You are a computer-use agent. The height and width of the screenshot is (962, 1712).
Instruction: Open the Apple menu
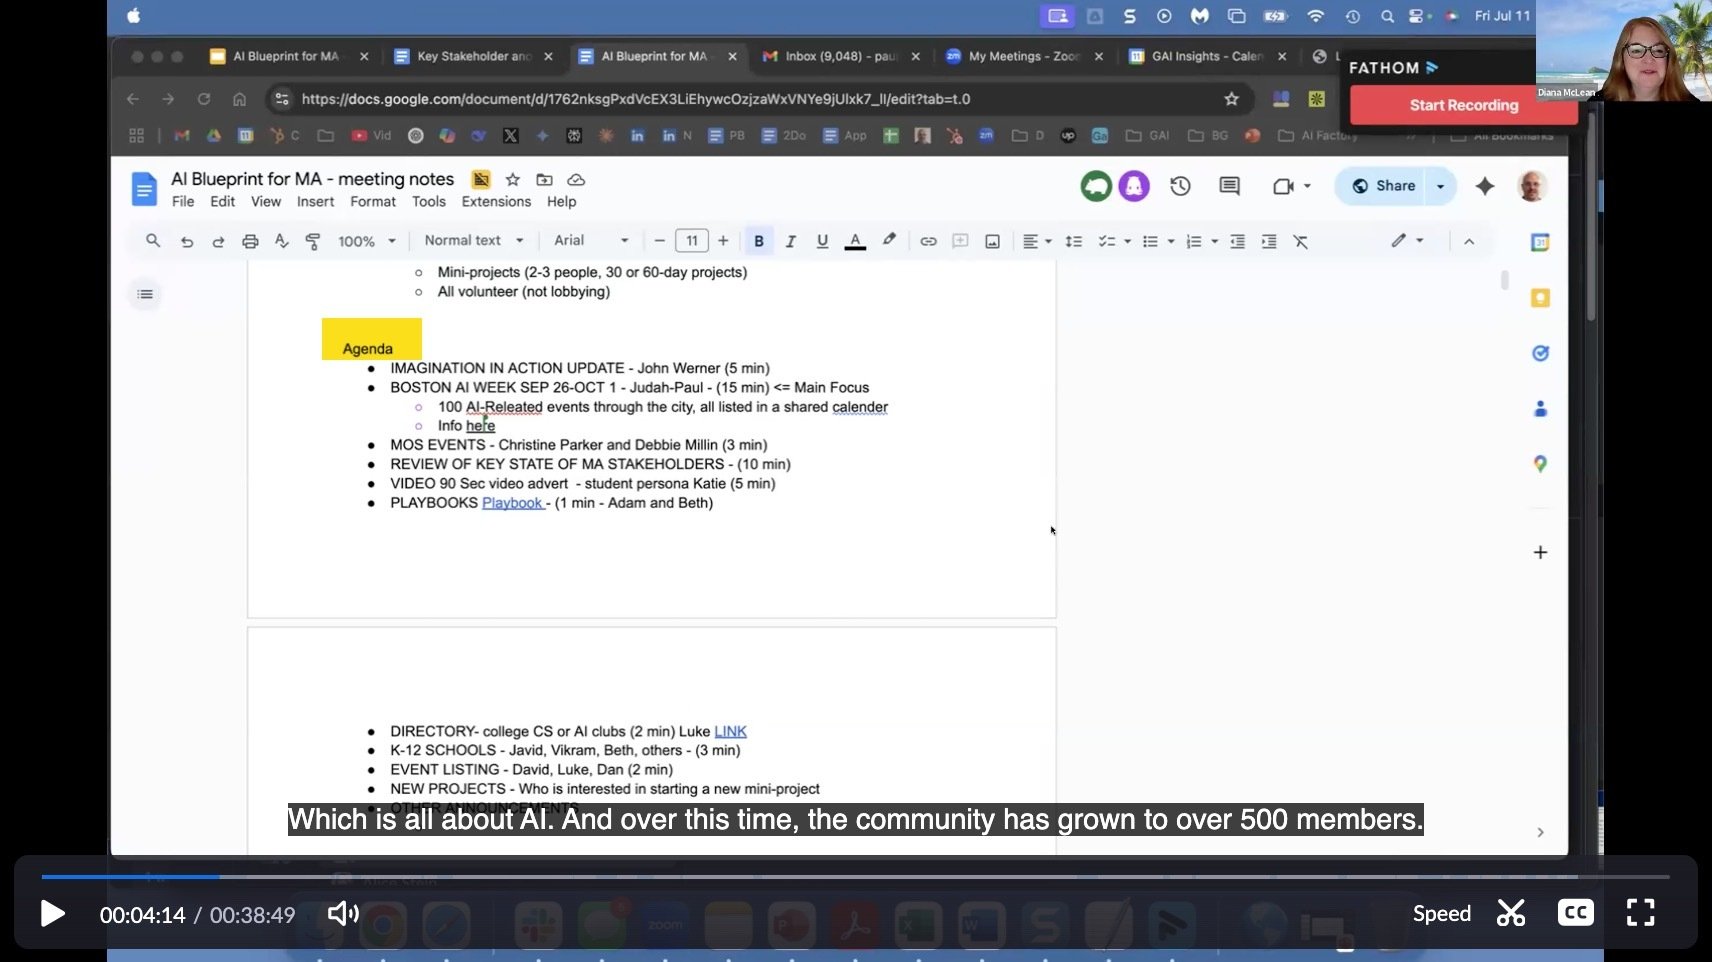[x=133, y=16]
